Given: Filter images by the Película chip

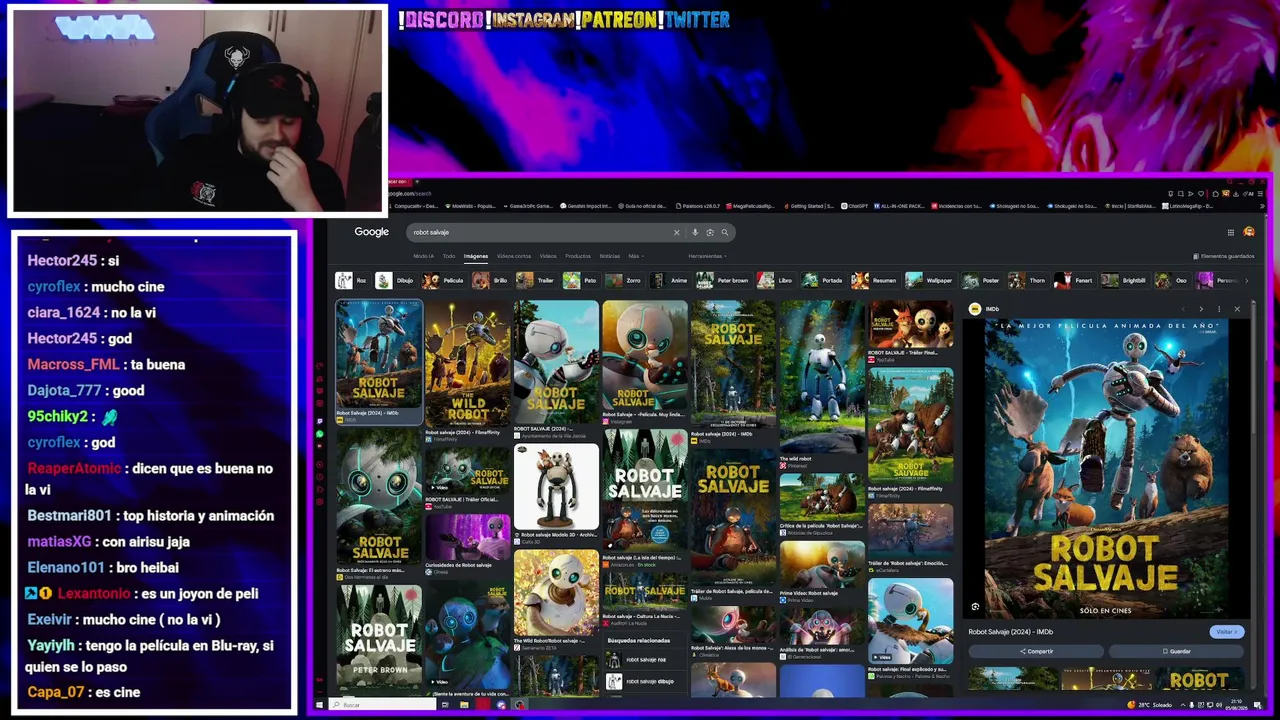Looking at the screenshot, I should pyautogui.click(x=444, y=281).
